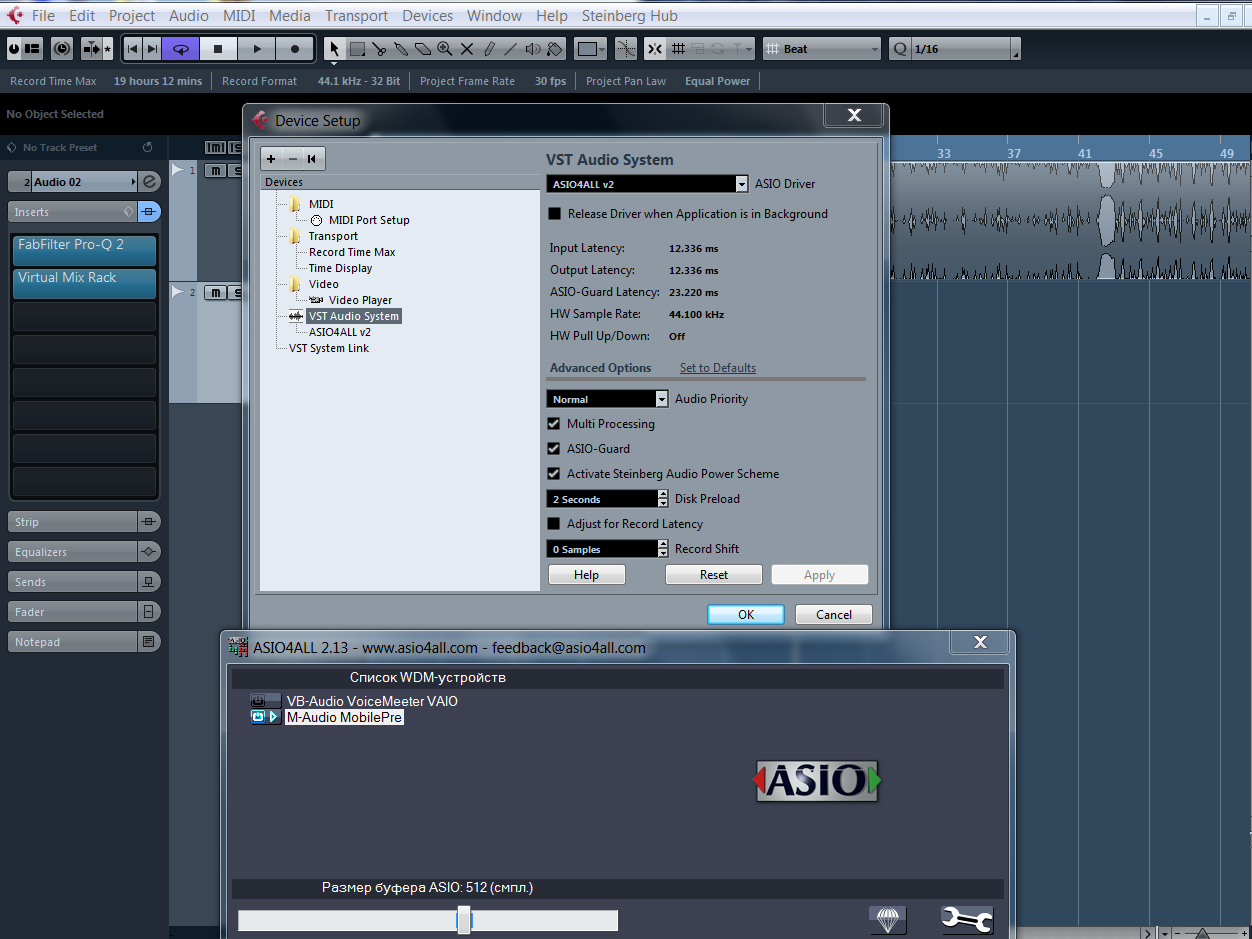Mute track 2 with its m button
Screen dimensions: 1252x939
click(x=215, y=293)
